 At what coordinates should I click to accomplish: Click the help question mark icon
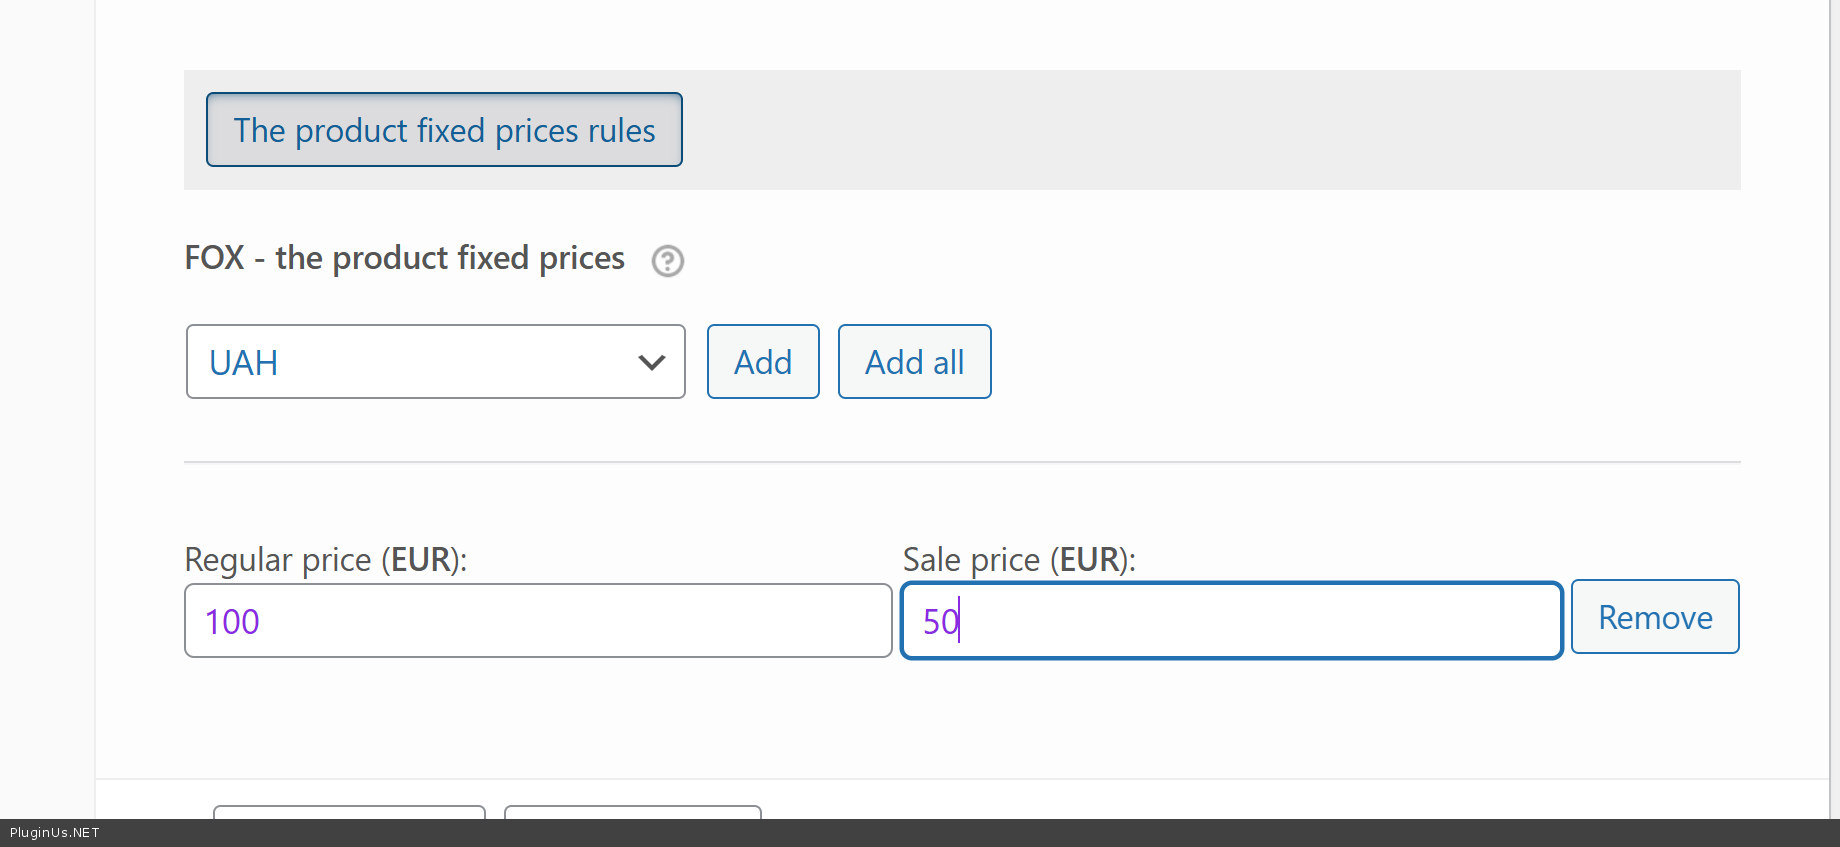point(667,261)
